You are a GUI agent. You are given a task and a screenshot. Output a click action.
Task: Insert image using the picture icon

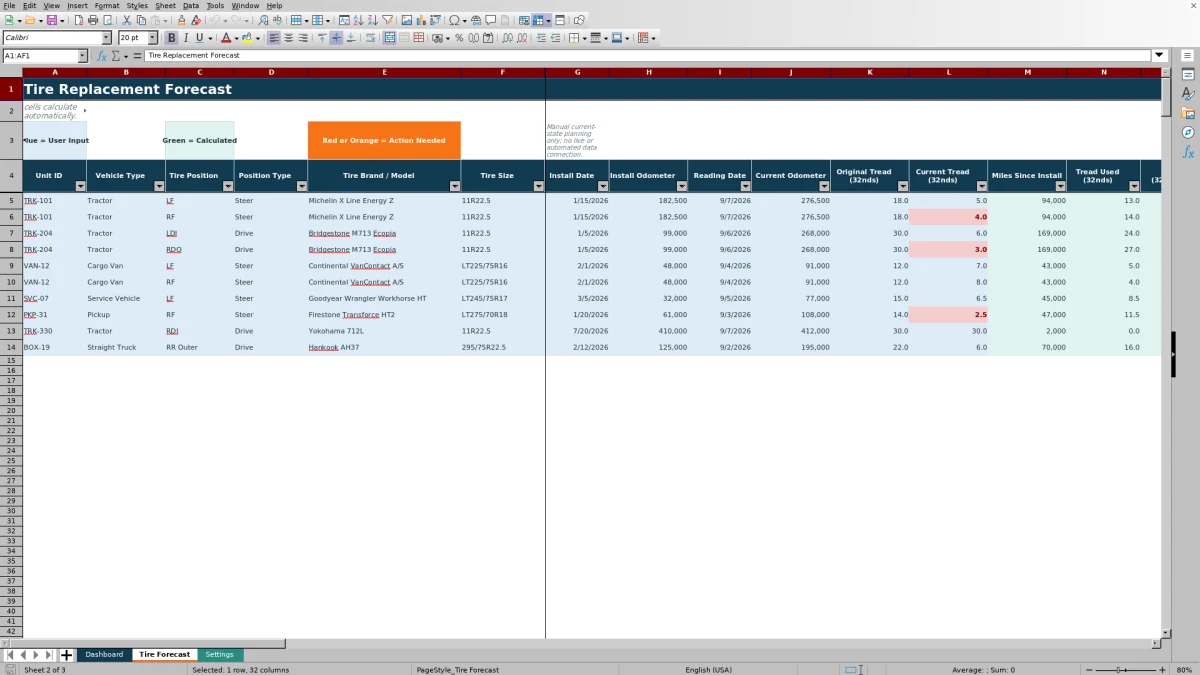tap(407, 20)
